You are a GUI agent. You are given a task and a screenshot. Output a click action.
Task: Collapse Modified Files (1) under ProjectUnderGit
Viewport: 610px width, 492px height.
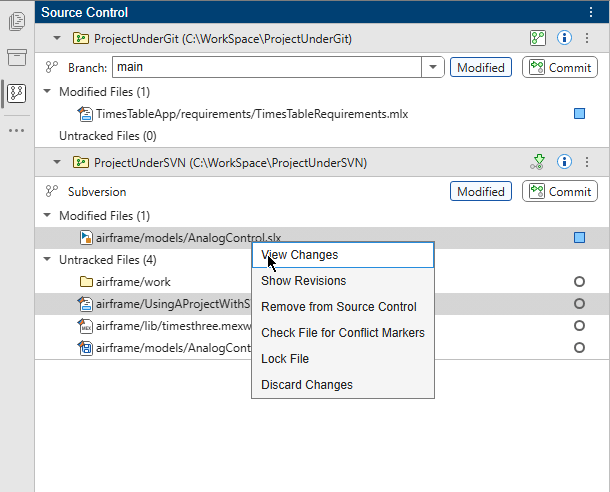click(x=47, y=91)
